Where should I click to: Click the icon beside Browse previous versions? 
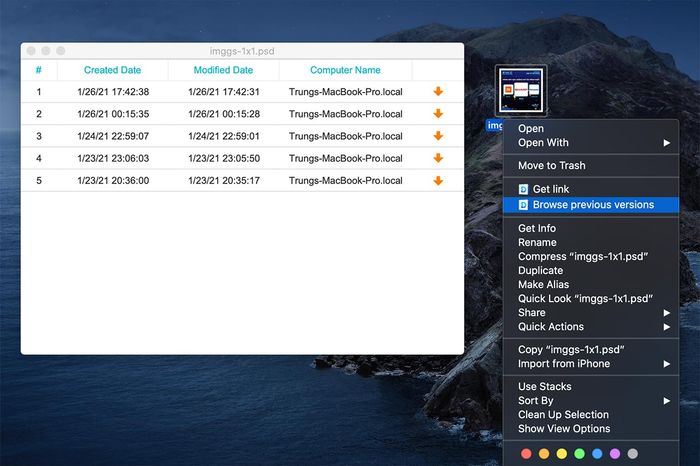click(x=523, y=205)
